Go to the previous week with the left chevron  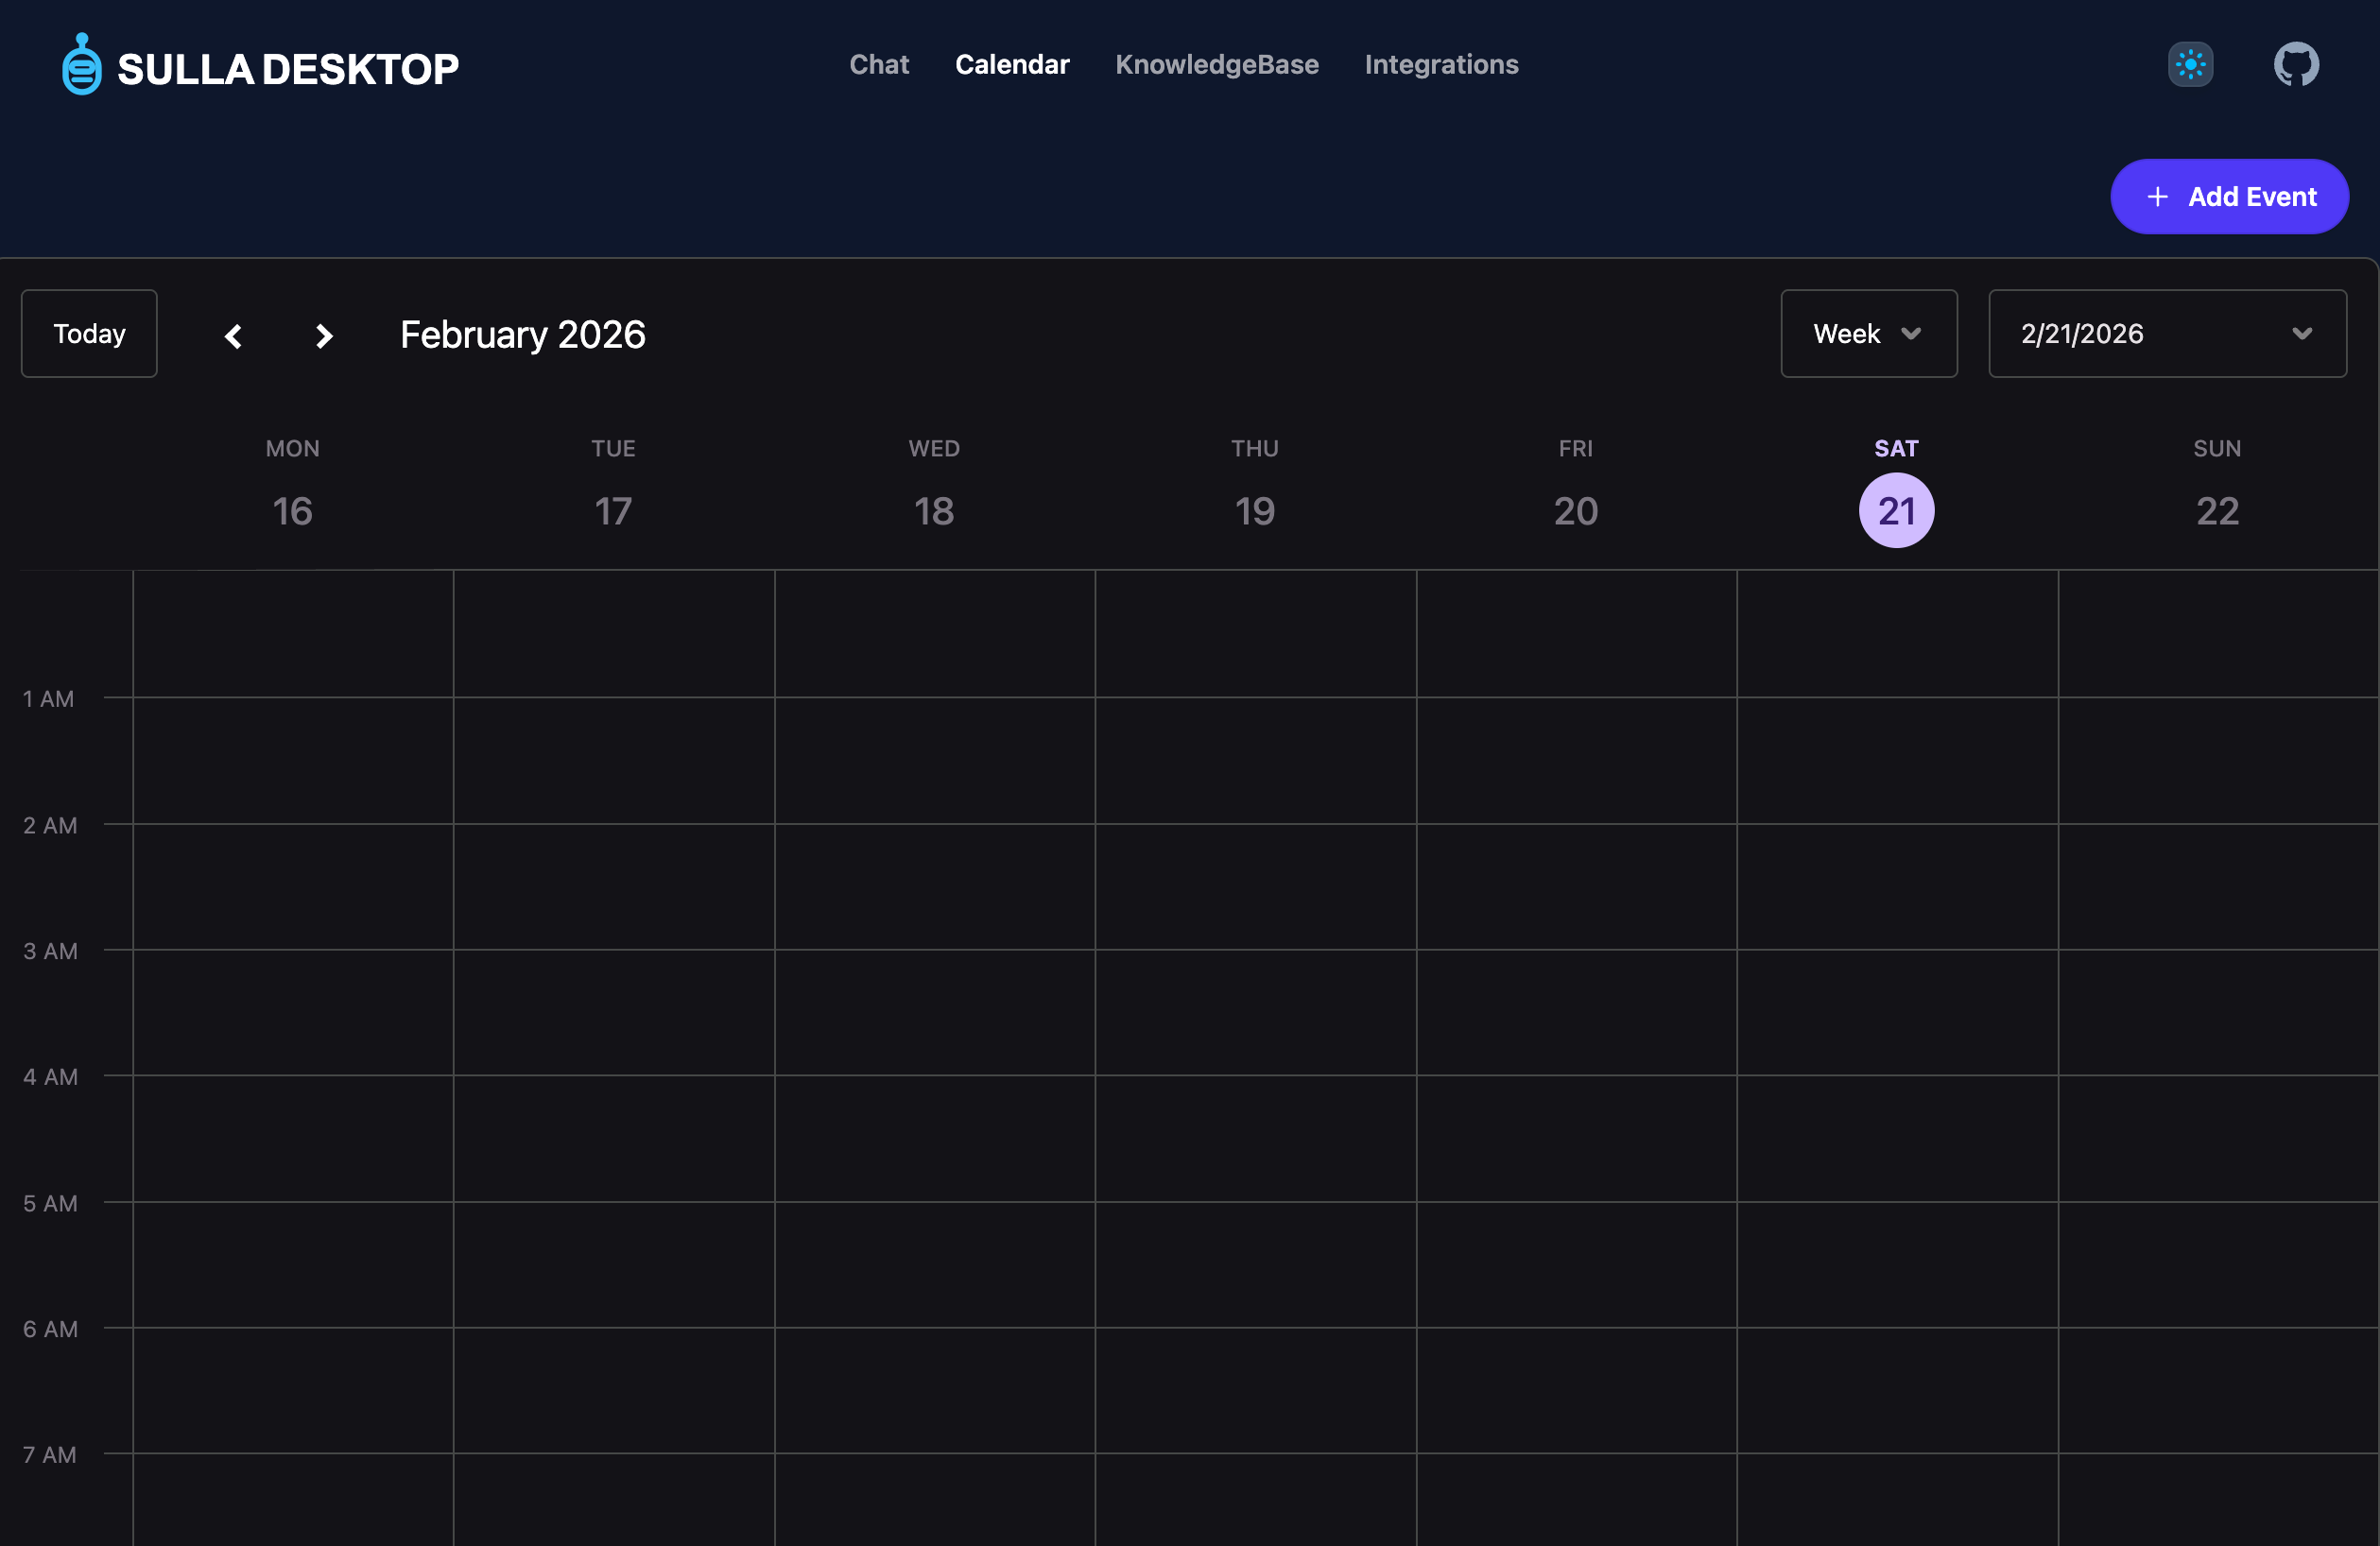(x=234, y=336)
